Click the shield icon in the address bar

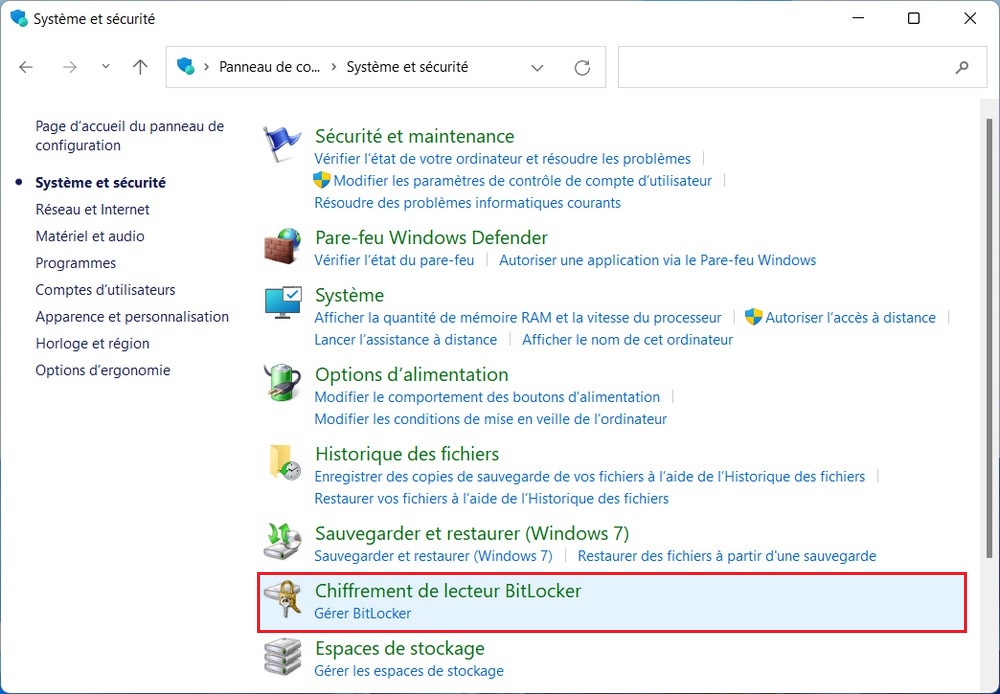click(186, 66)
